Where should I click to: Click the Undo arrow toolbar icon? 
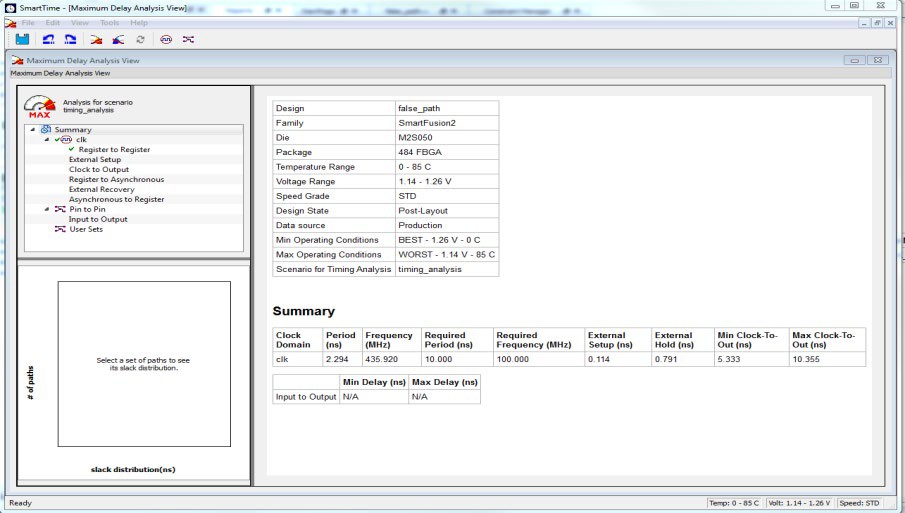click(49, 40)
